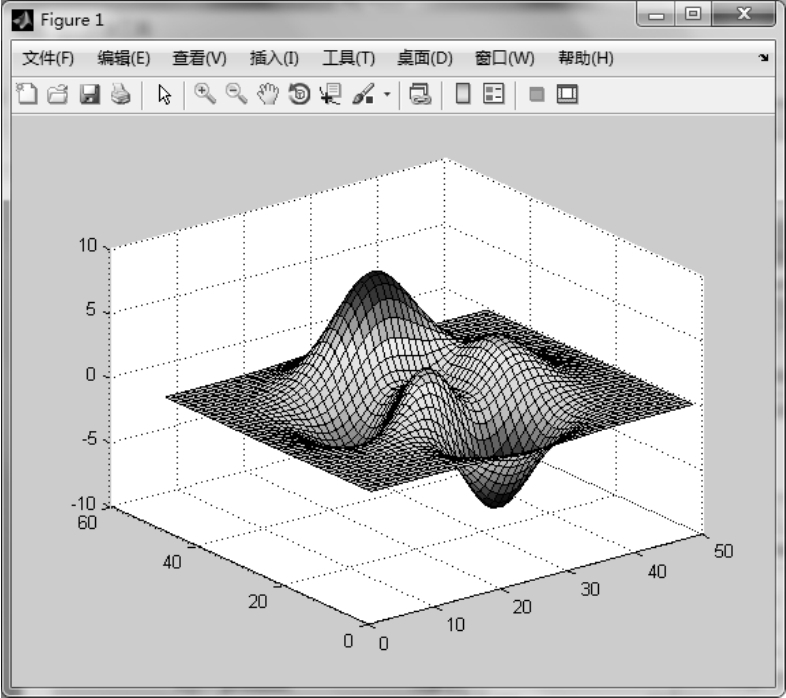Insert a colorbar using the toolbar icon
The height and width of the screenshot is (698, 786).
point(463,95)
